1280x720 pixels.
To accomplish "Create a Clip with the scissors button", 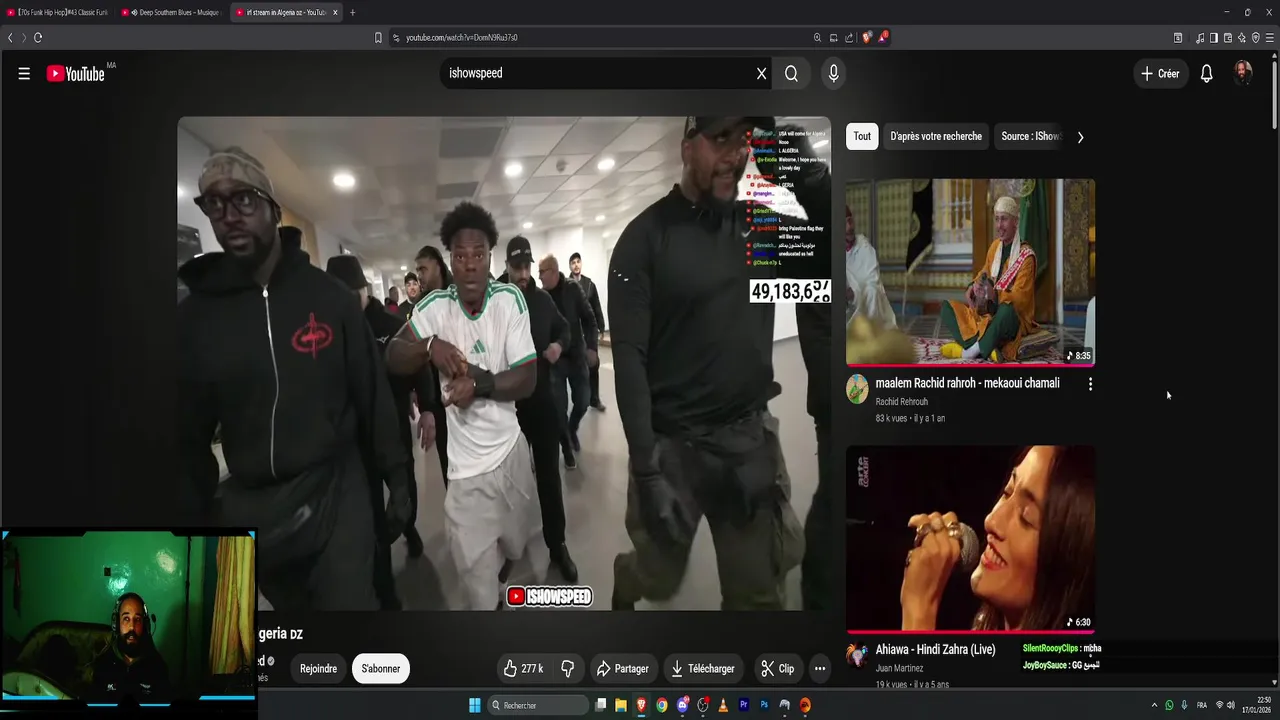I will click(x=777, y=668).
